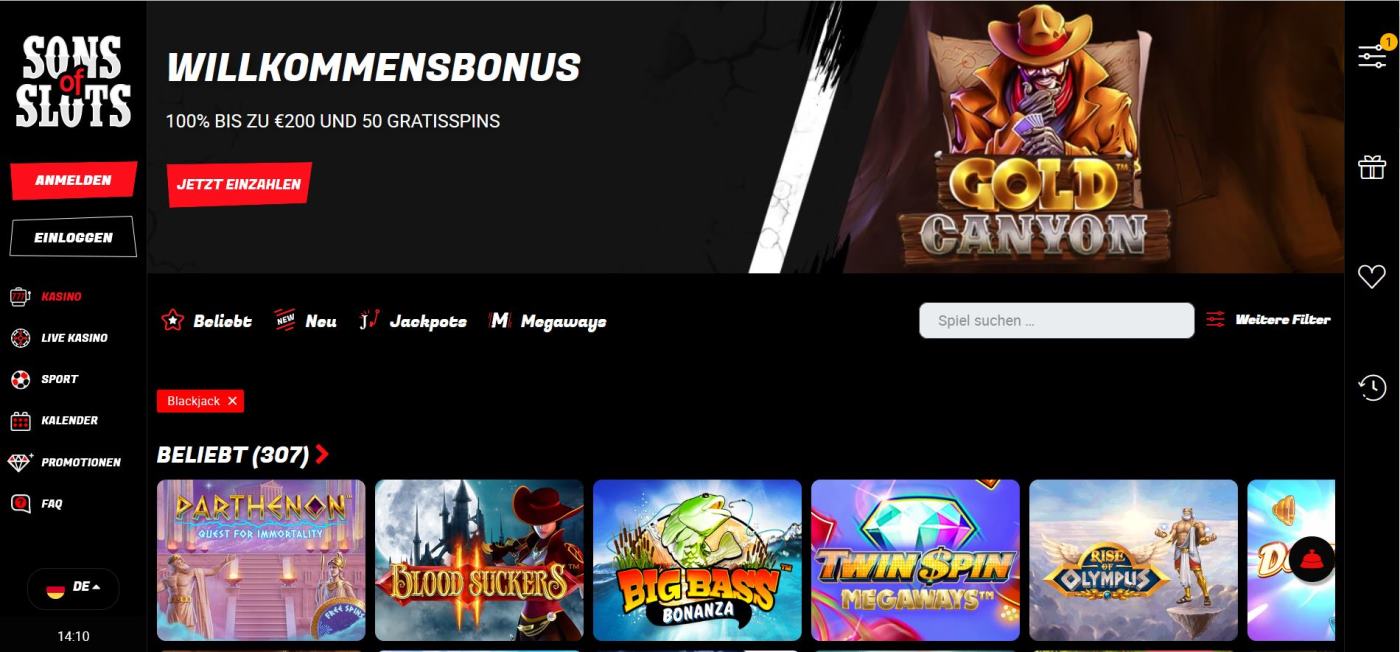Expand the Beliebt (307) section arrow
The image size is (1400, 652).
[321, 455]
